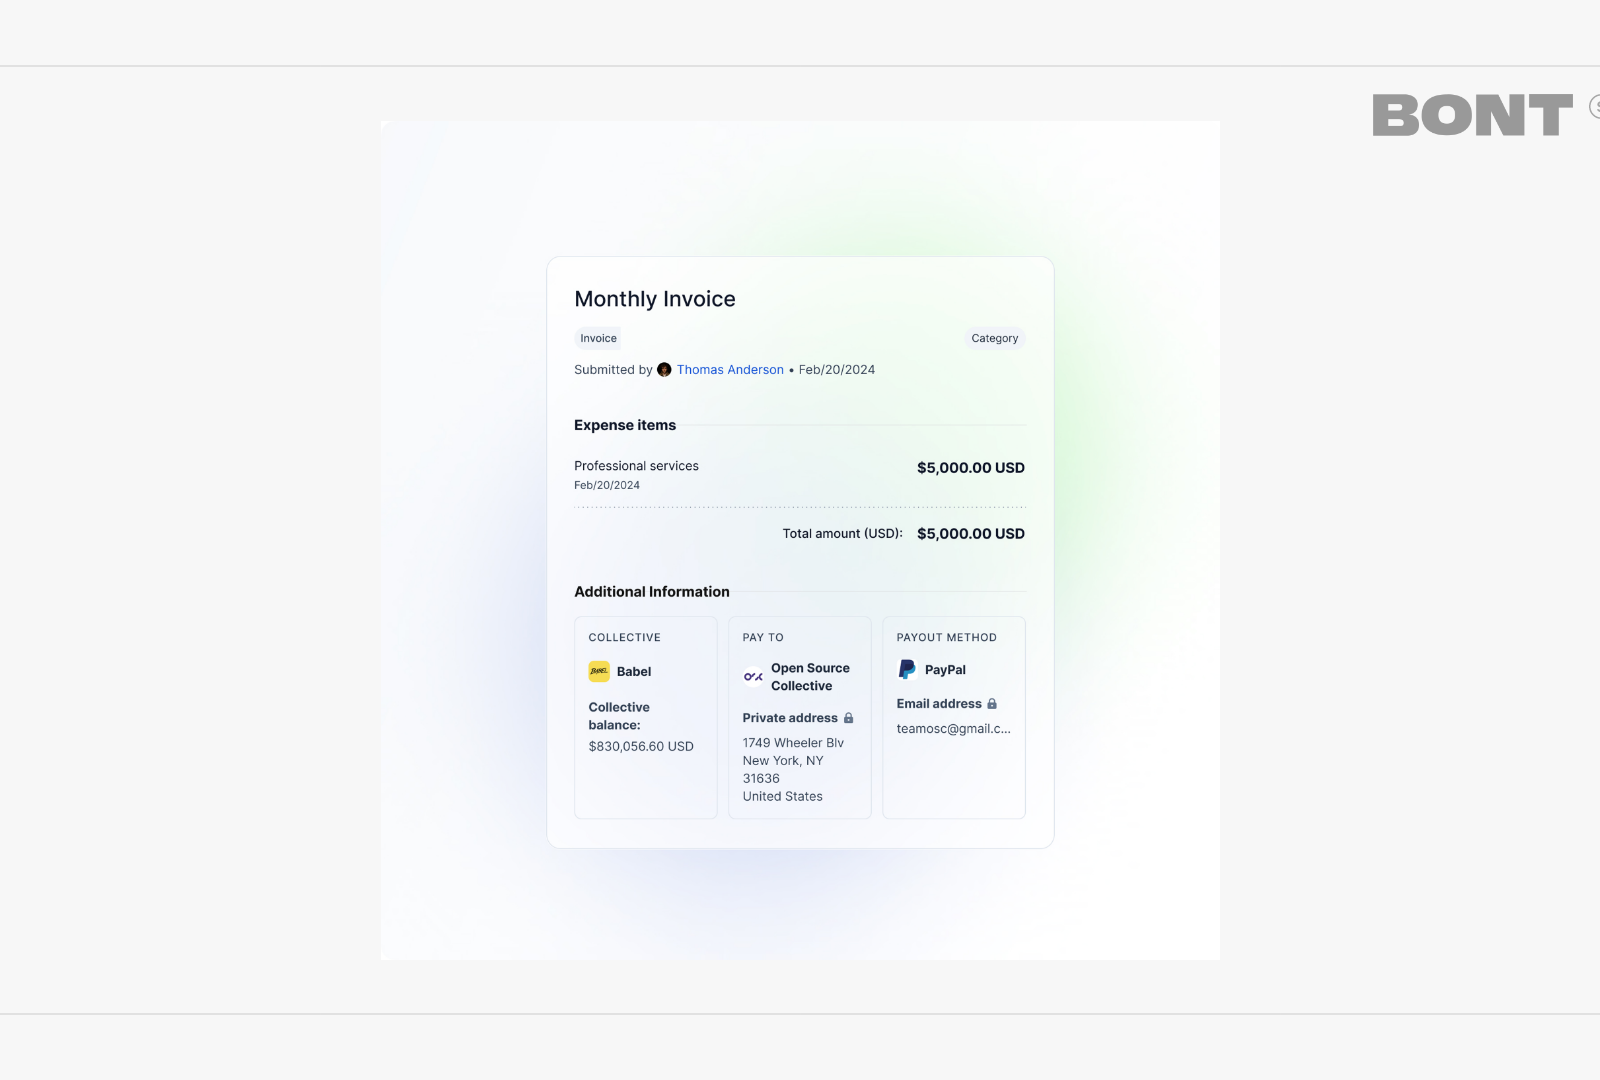Click the Monthly Invoice title

pyautogui.click(x=655, y=298)
